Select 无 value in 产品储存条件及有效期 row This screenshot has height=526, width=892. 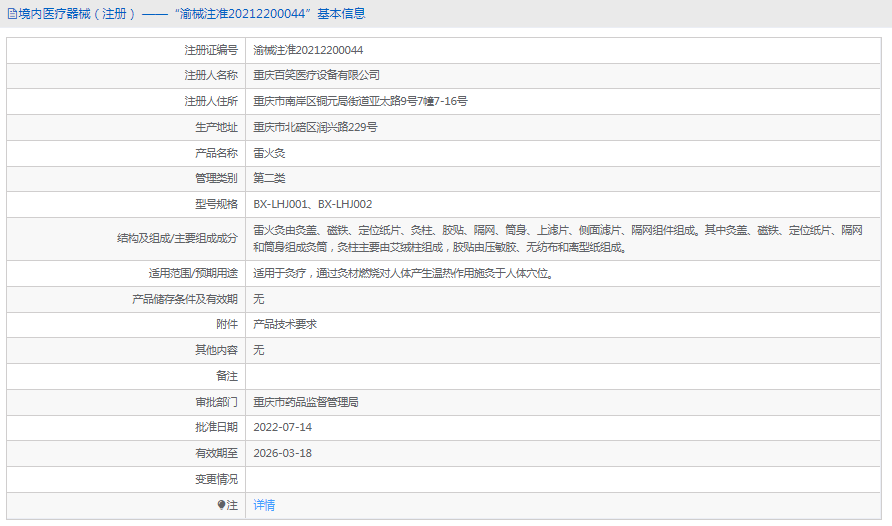pyautogui.click(x=259, y=299)
